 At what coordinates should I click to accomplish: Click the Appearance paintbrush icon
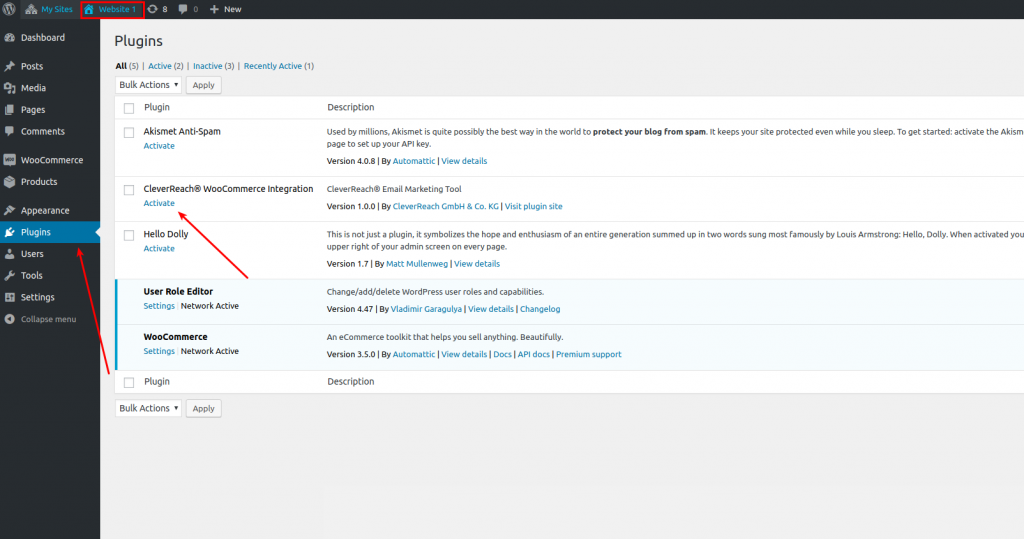coord(10,210)
